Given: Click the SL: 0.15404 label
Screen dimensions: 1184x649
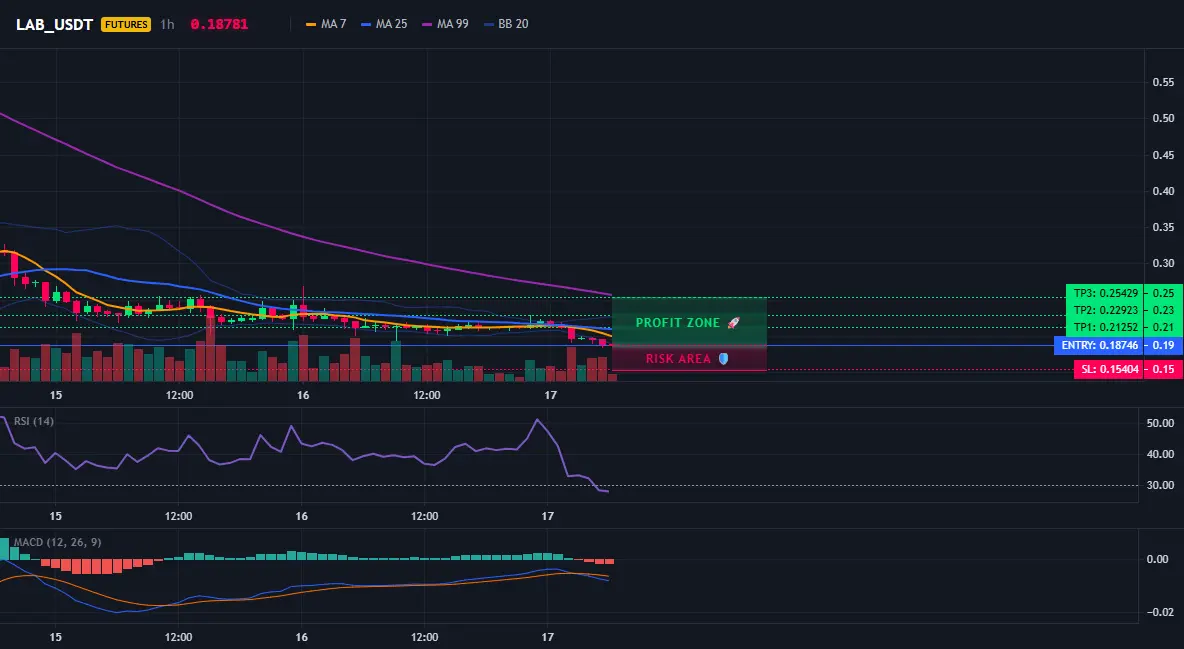Looking at the screenshot, I should [1108, 369].
